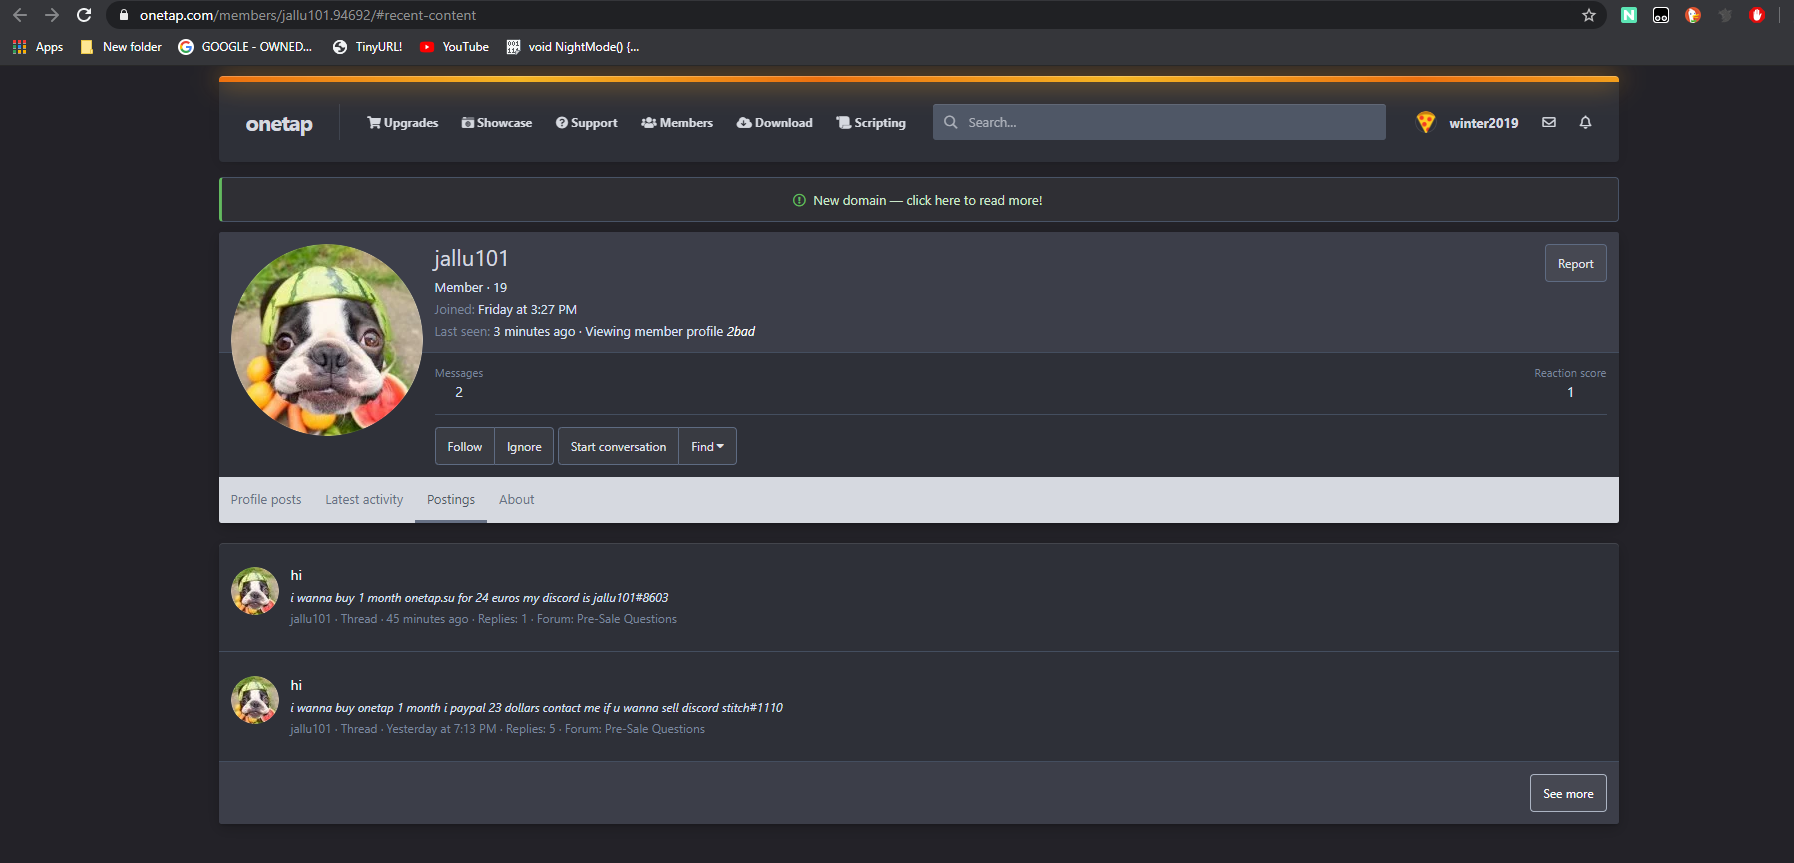The height and width of the screenshot is (863, 1794).
Task: Click the Messages count 2
Action: (459, 392)
